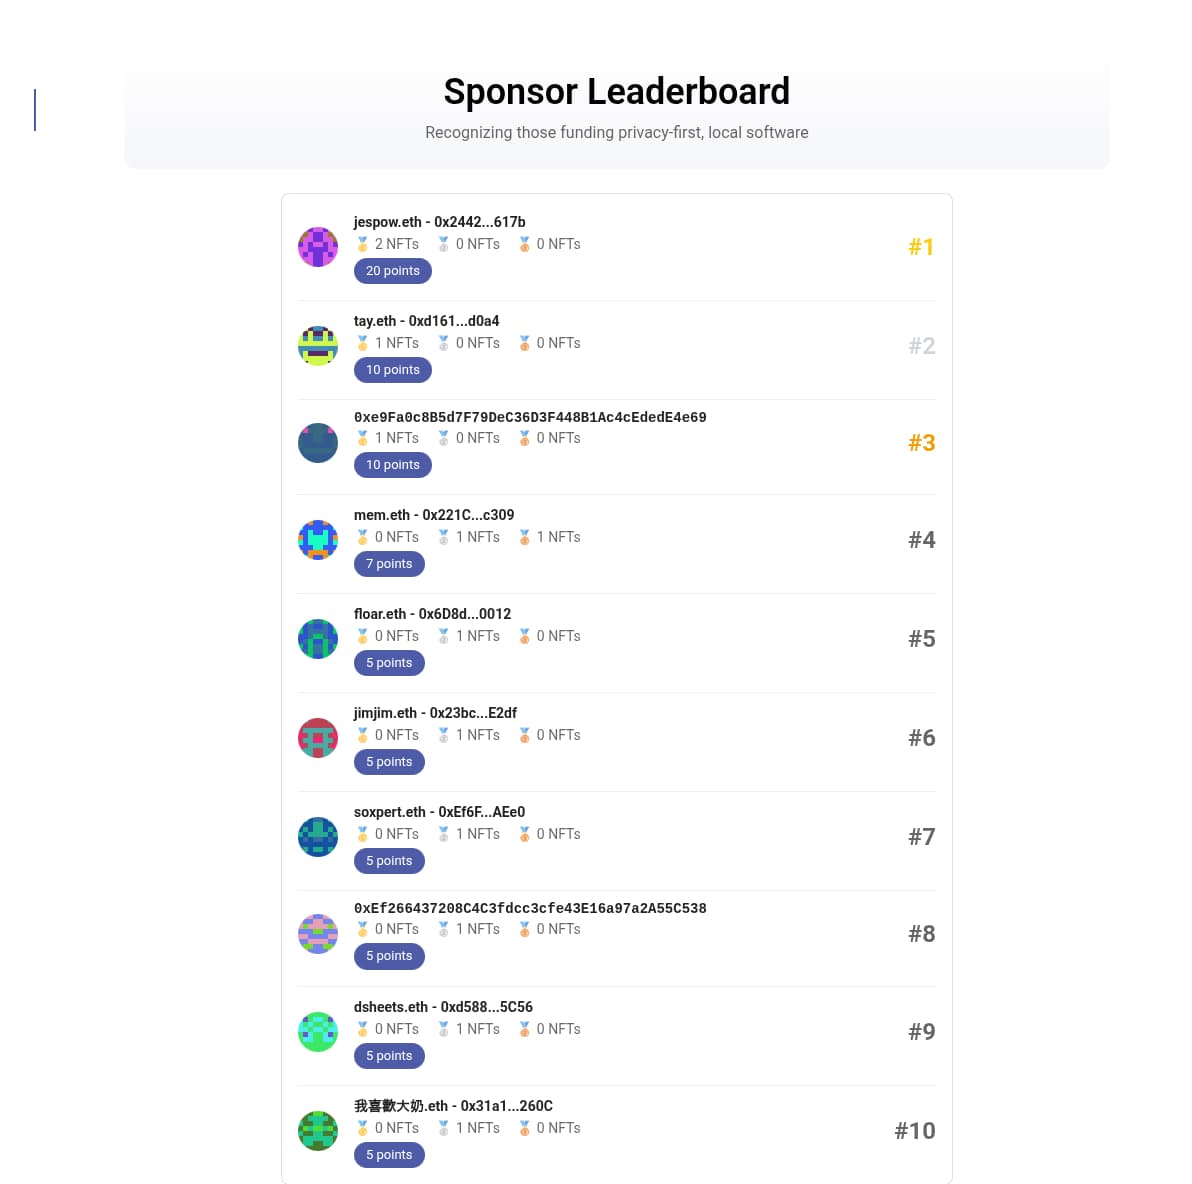Select the address starting with 0xe9Fa0c8B
Screen dimensions: 1192x1184
530,417
